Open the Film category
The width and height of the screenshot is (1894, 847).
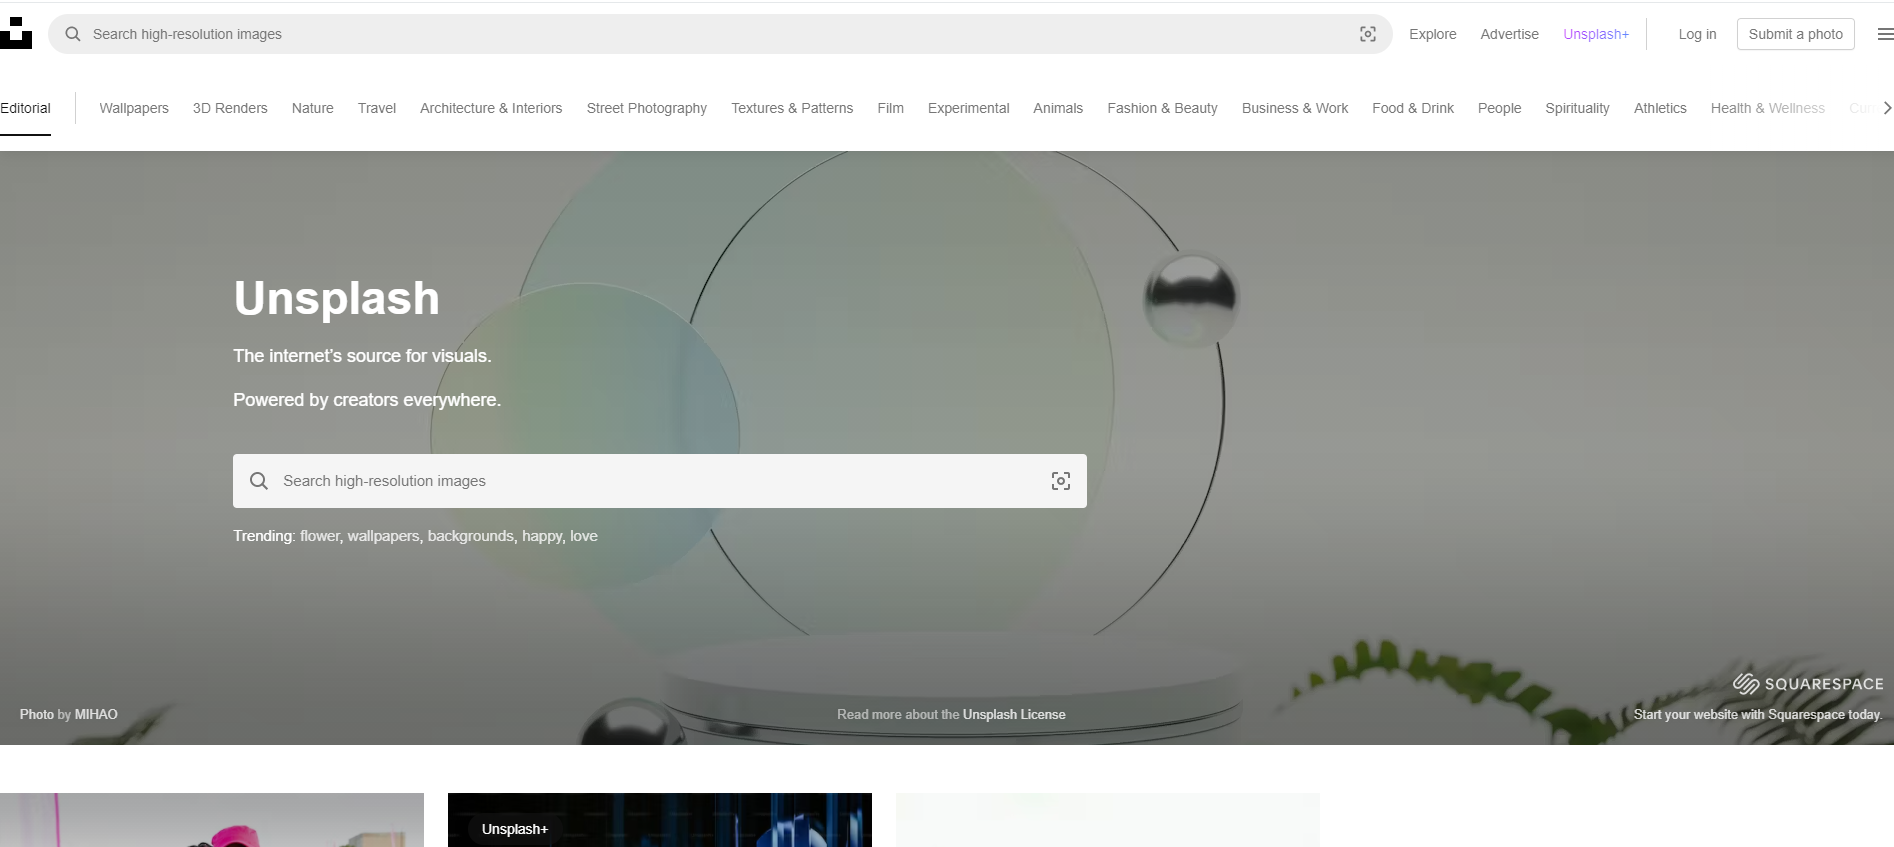pos(890,108)
